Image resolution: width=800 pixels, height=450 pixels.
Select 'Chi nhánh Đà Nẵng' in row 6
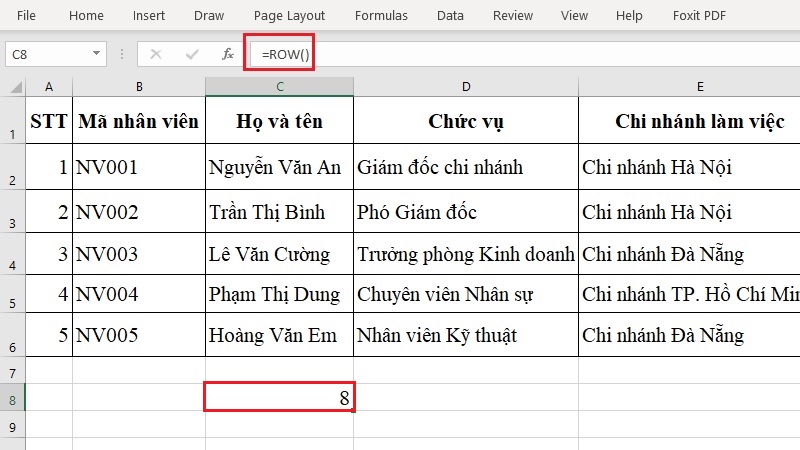[689, 335]
